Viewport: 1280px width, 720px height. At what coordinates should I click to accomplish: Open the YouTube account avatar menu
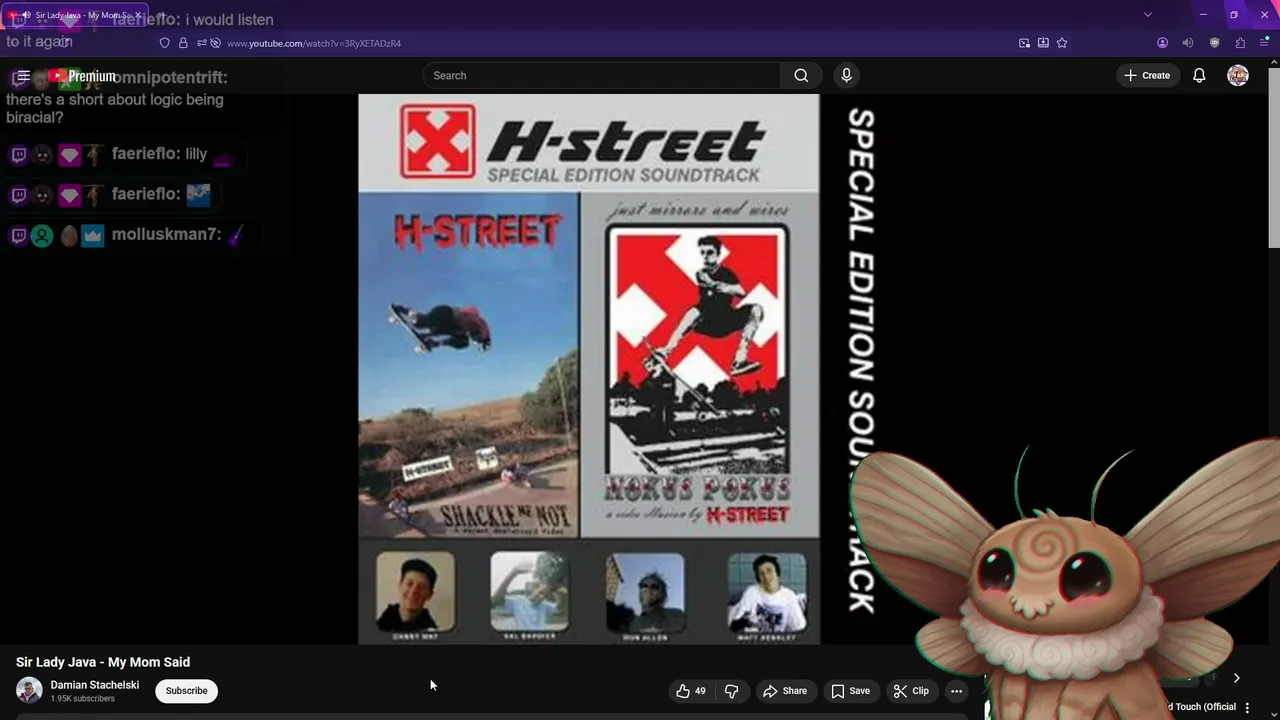point(1238,76)
